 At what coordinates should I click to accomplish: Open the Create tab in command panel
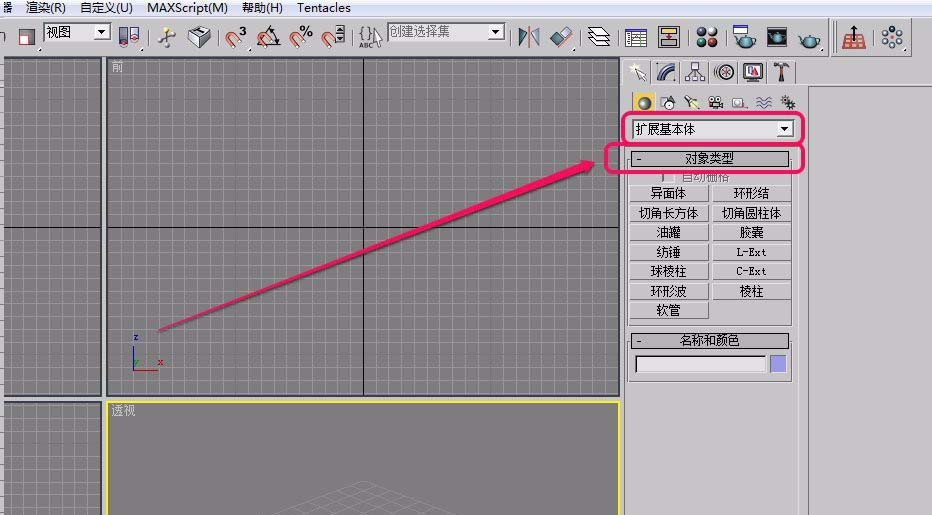(x=637, y=72)
